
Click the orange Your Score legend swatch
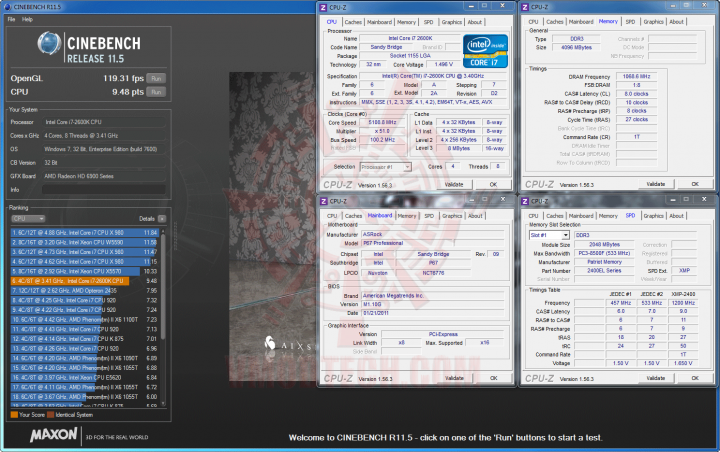pos(14,415)
